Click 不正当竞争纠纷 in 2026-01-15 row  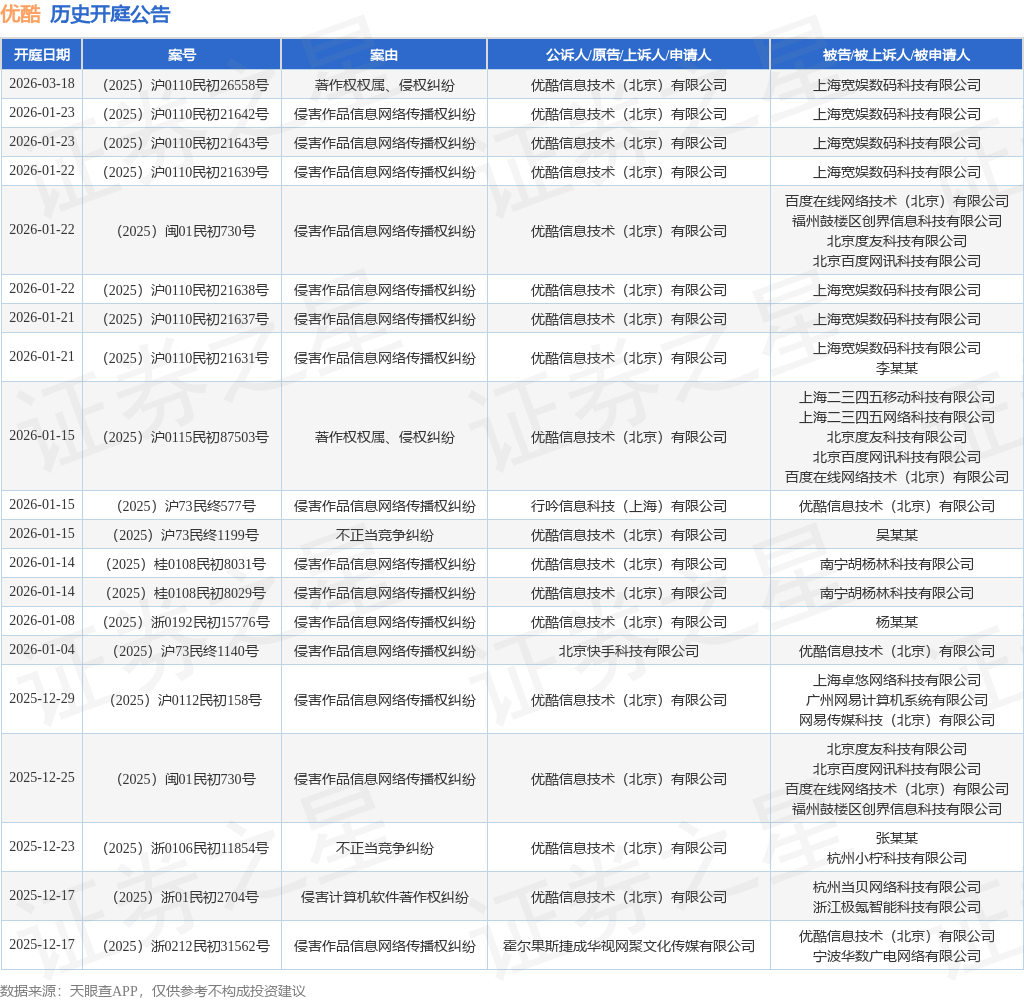pos(384,535)
